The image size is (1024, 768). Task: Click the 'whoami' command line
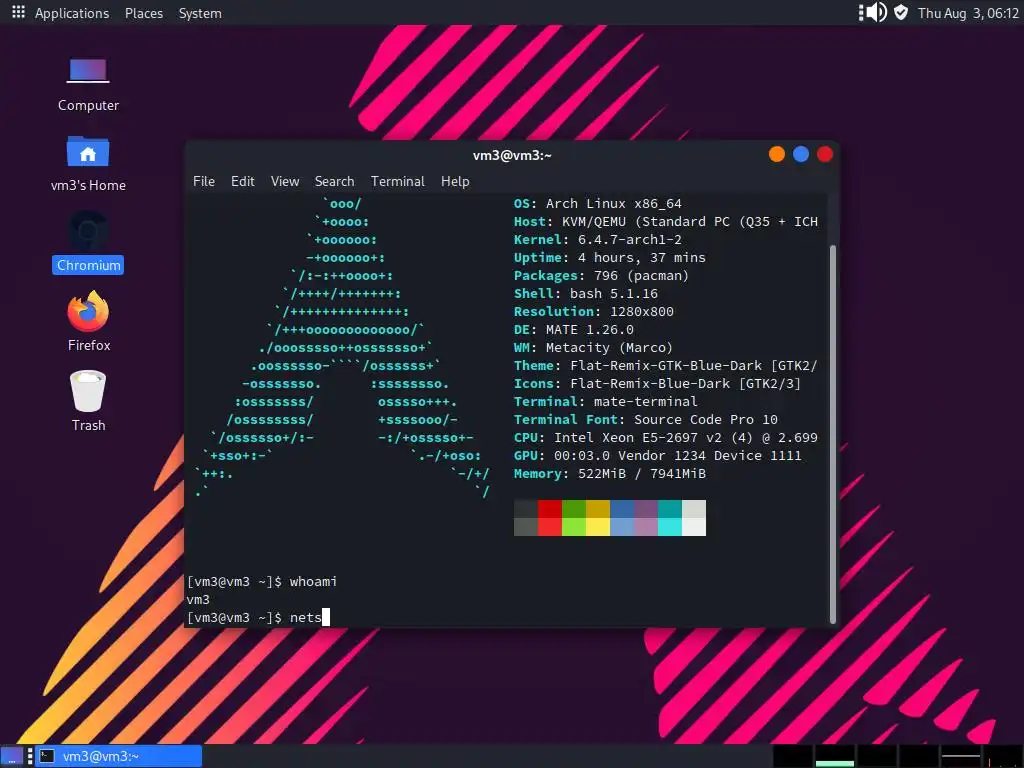click(262, 581)
